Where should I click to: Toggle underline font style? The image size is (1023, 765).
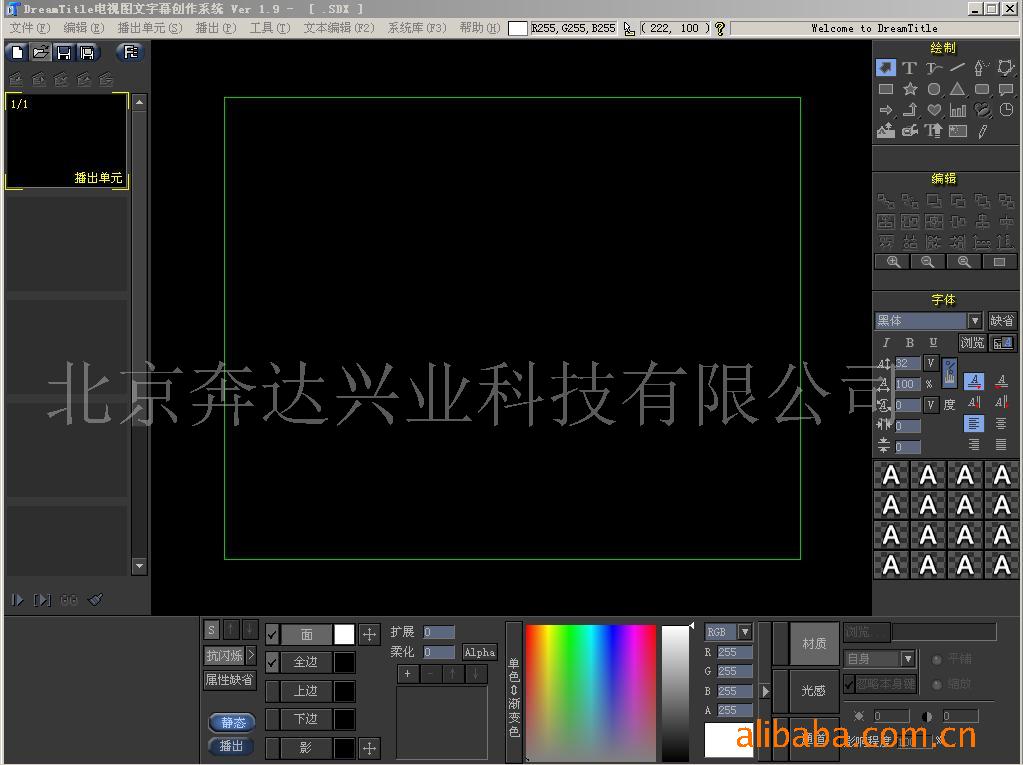[933, 342]
